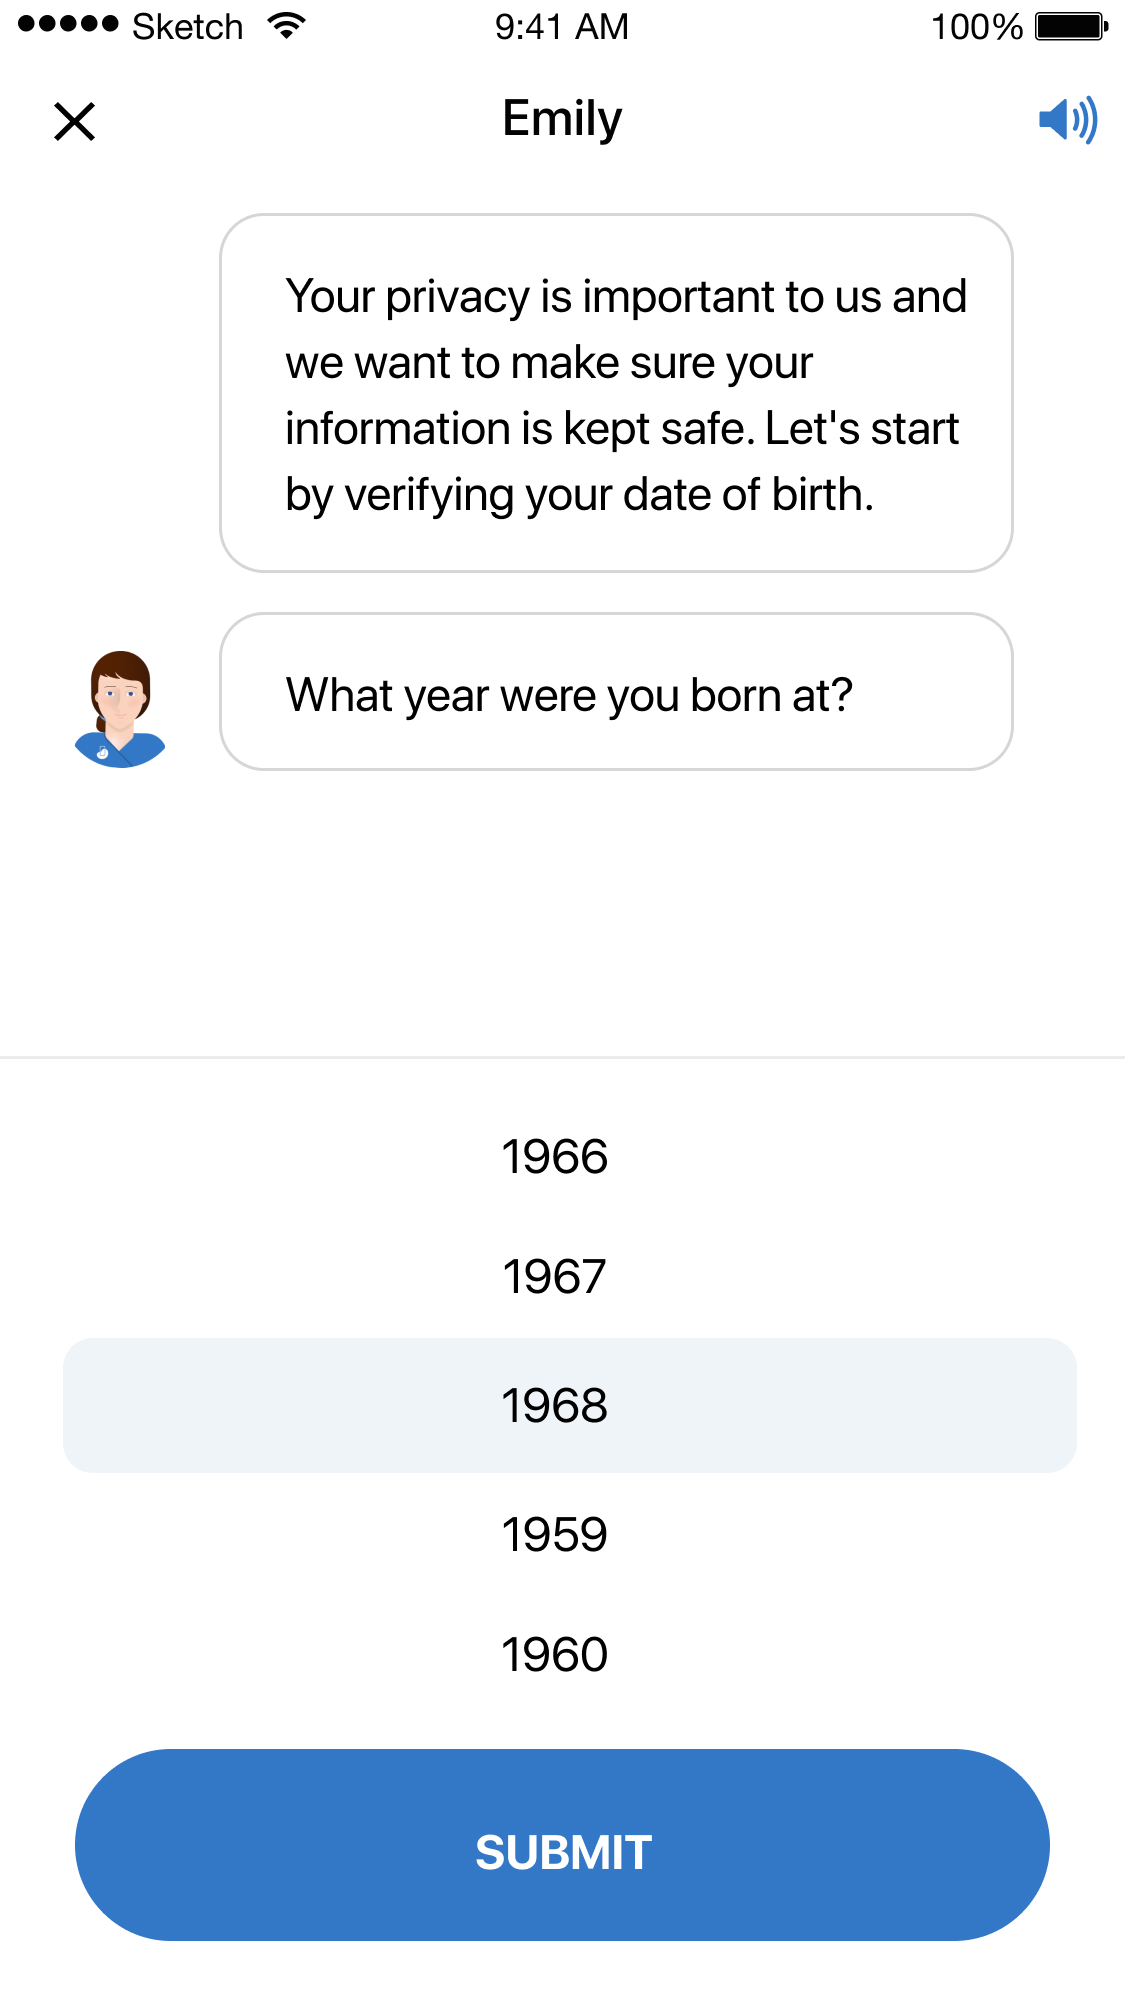
Task: Tap Emily's nurse avatar
Action: (120, 709)
